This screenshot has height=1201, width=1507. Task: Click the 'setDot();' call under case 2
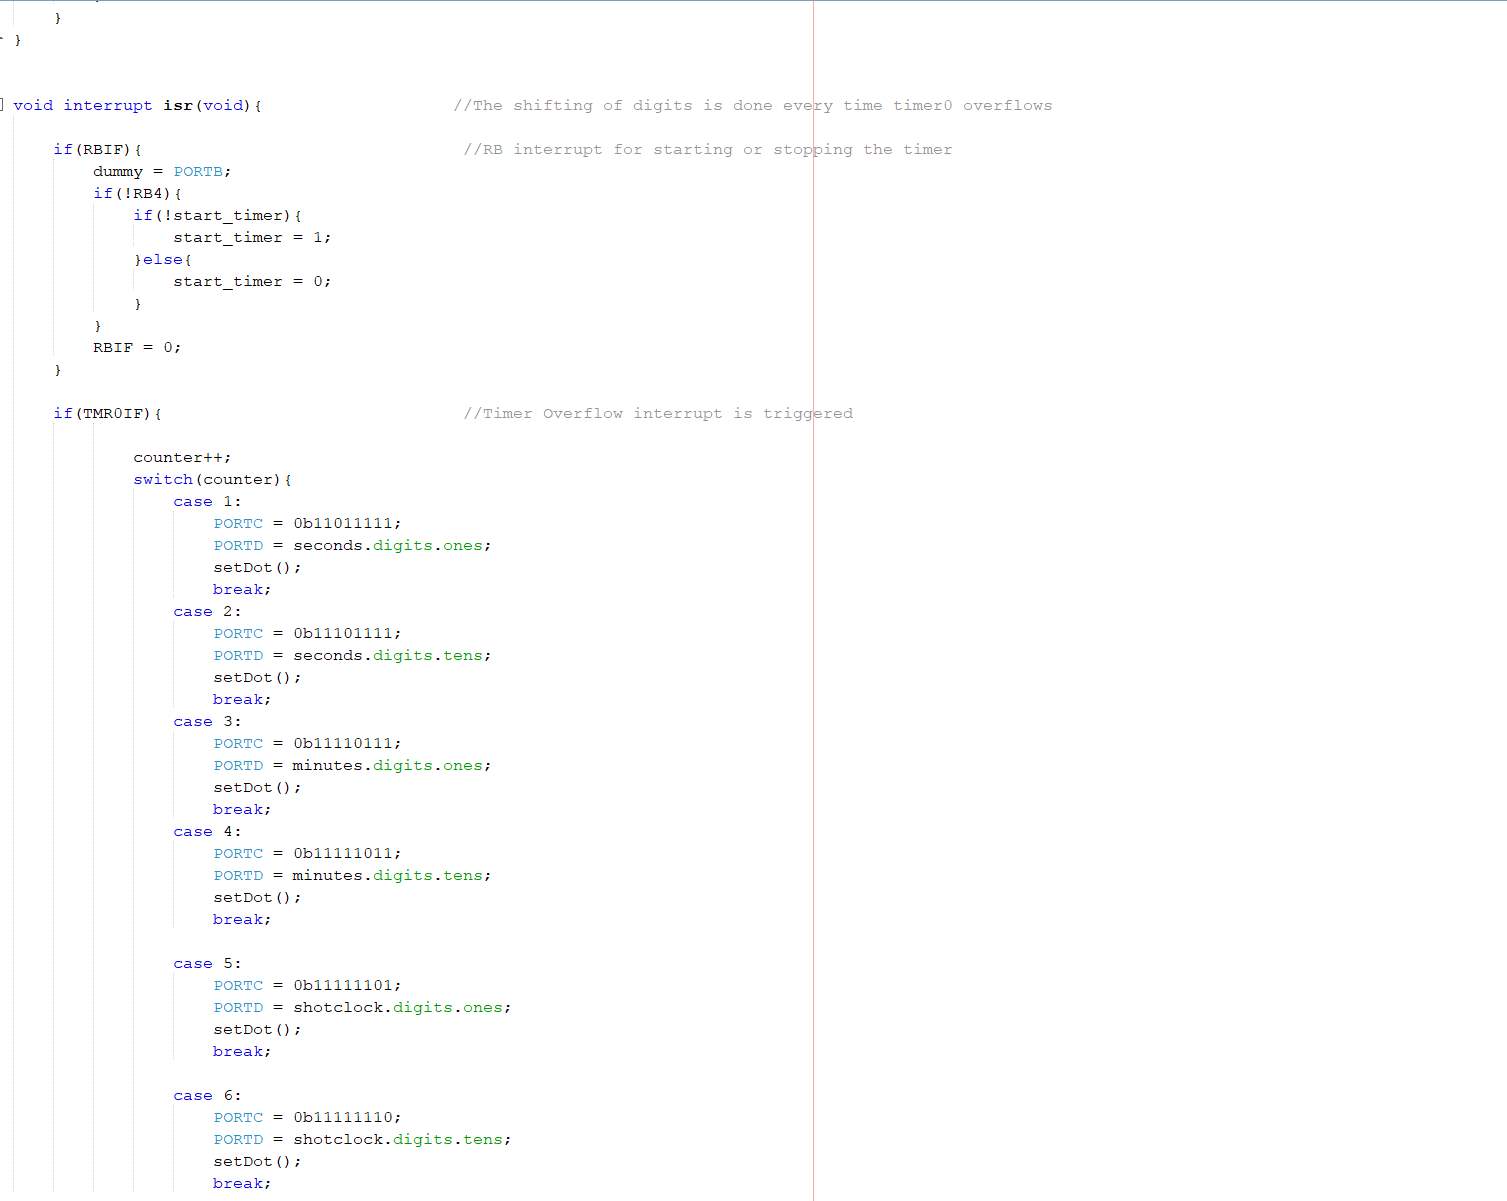tap(257, 677)
